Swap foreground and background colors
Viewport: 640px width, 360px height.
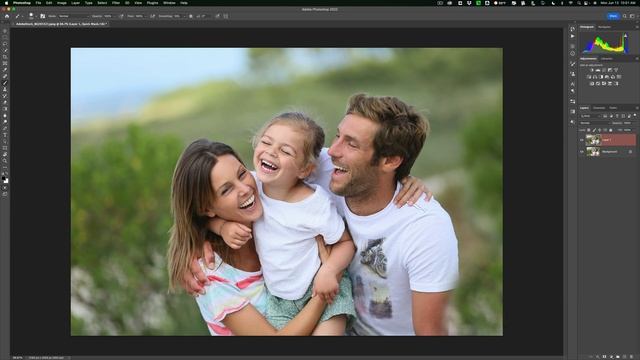tap(7, 174)
